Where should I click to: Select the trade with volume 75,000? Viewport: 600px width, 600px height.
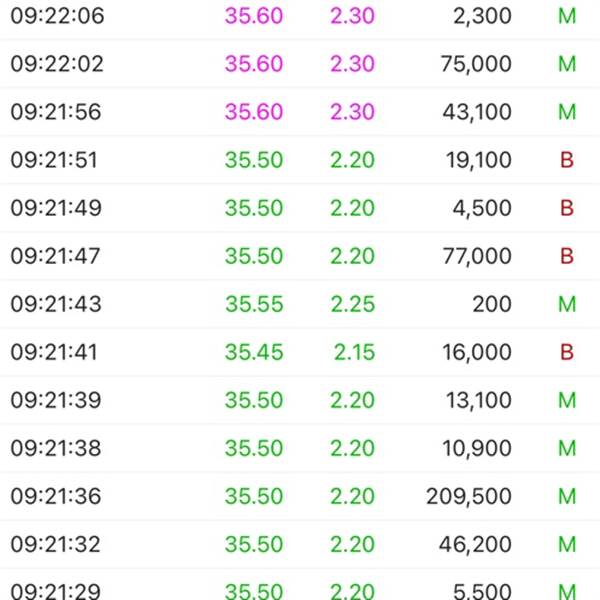click(300, 64)
